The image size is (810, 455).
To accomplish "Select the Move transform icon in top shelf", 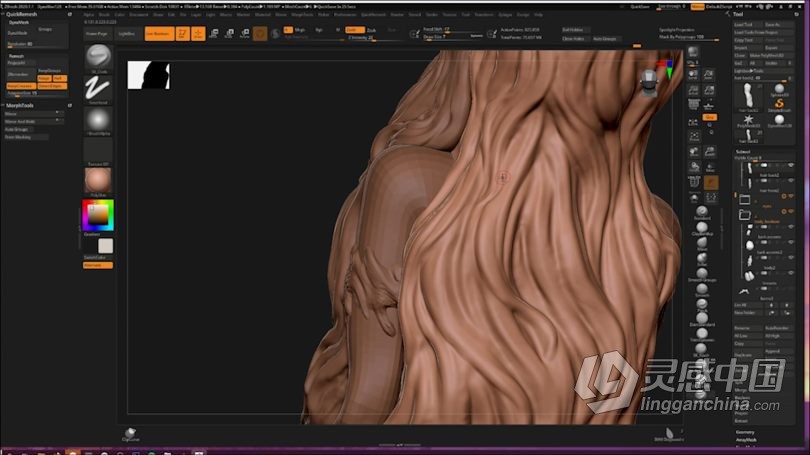I will [x=213, y=34].
